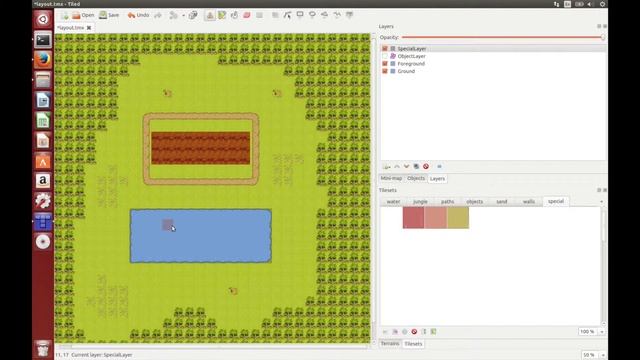Image resolution: width=640 pixels, height=360 pixels.
Task: Open the water tileset tab
Action: point(393,202)
